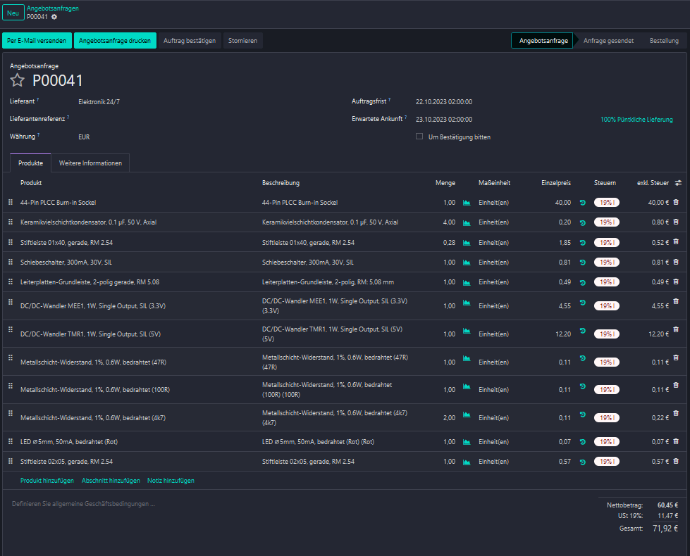Click the Anfrage gesendet status stage
The image size is (690, 556).
608,41
